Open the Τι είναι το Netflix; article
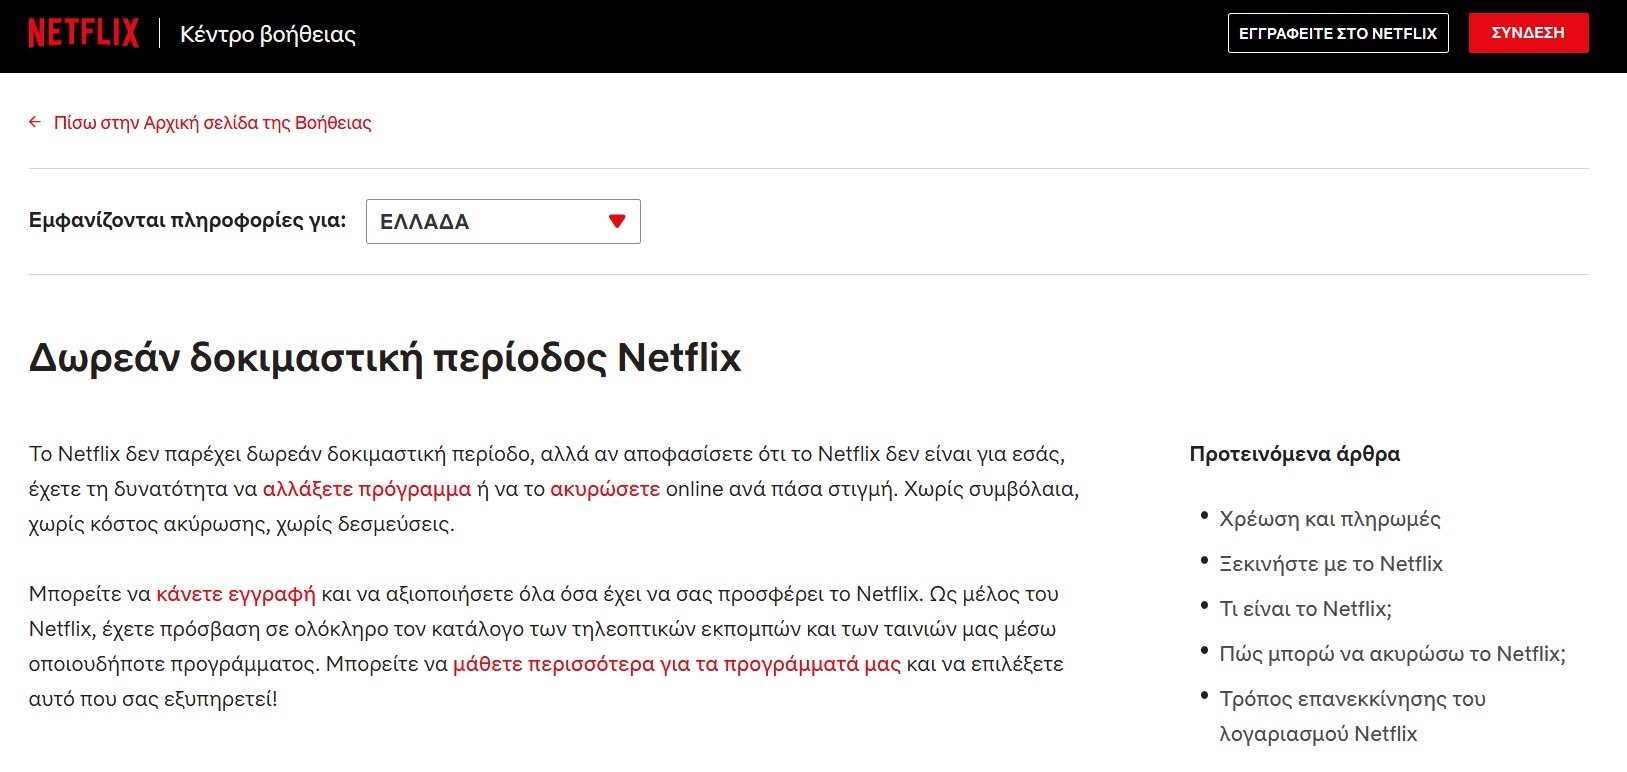The image size is (1627, 772). click(1305, 609)
